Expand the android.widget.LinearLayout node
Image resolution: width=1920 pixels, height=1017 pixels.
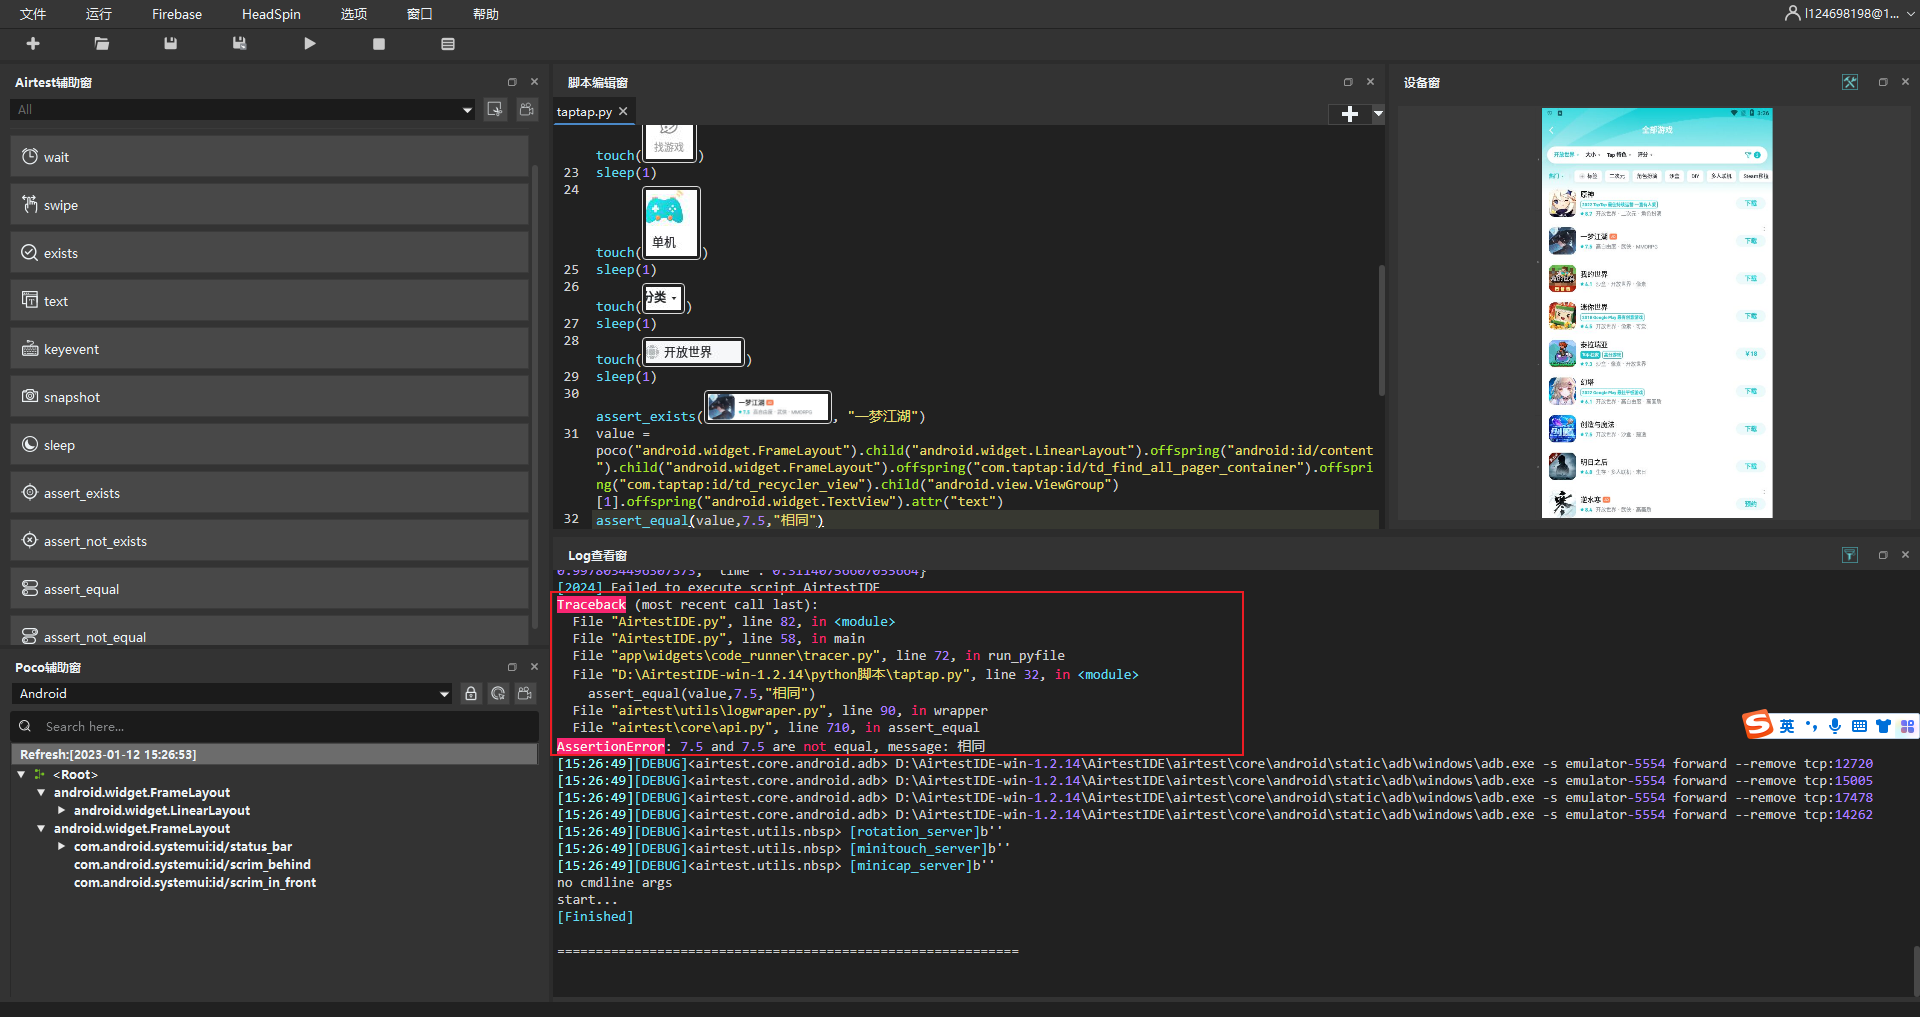tap(61, 811)
